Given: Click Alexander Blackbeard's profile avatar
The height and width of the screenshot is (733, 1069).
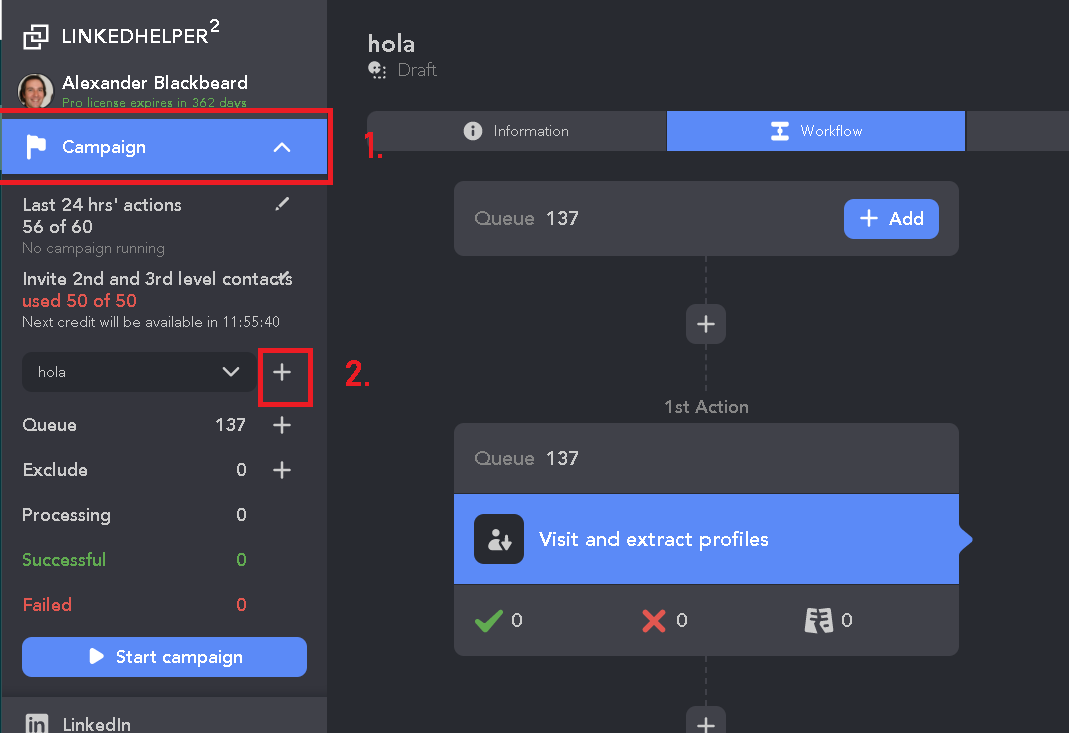Looking at the screenshot, I should tap(36, 91).
